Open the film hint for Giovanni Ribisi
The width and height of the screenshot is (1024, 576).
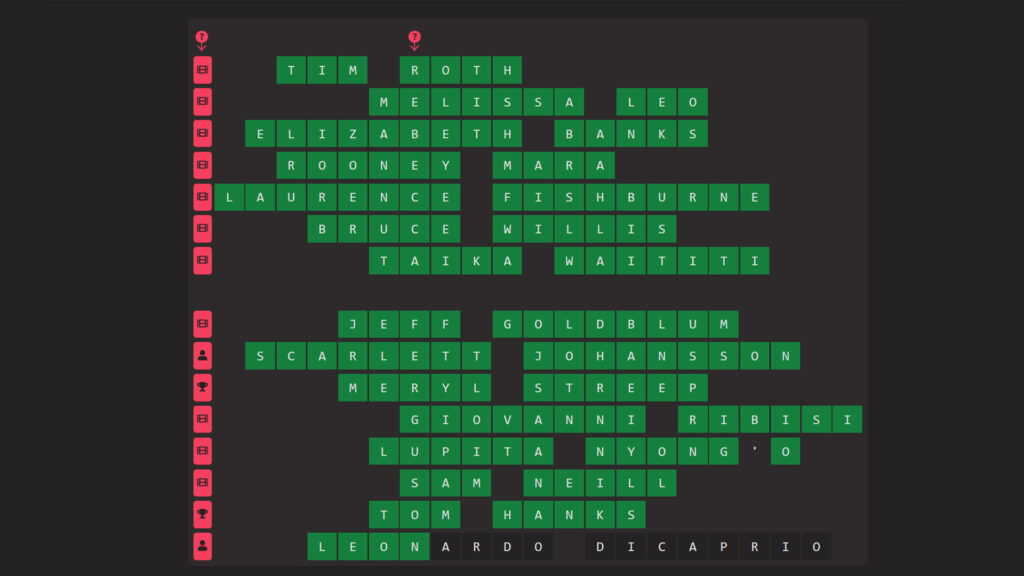[x=203, y=420]
